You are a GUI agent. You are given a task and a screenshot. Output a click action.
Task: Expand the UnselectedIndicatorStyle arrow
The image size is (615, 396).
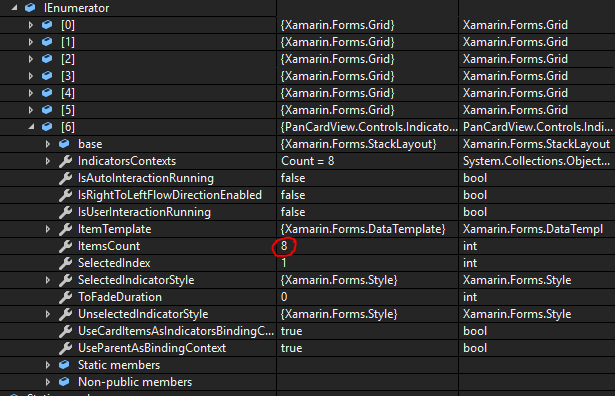click(47, 314)
